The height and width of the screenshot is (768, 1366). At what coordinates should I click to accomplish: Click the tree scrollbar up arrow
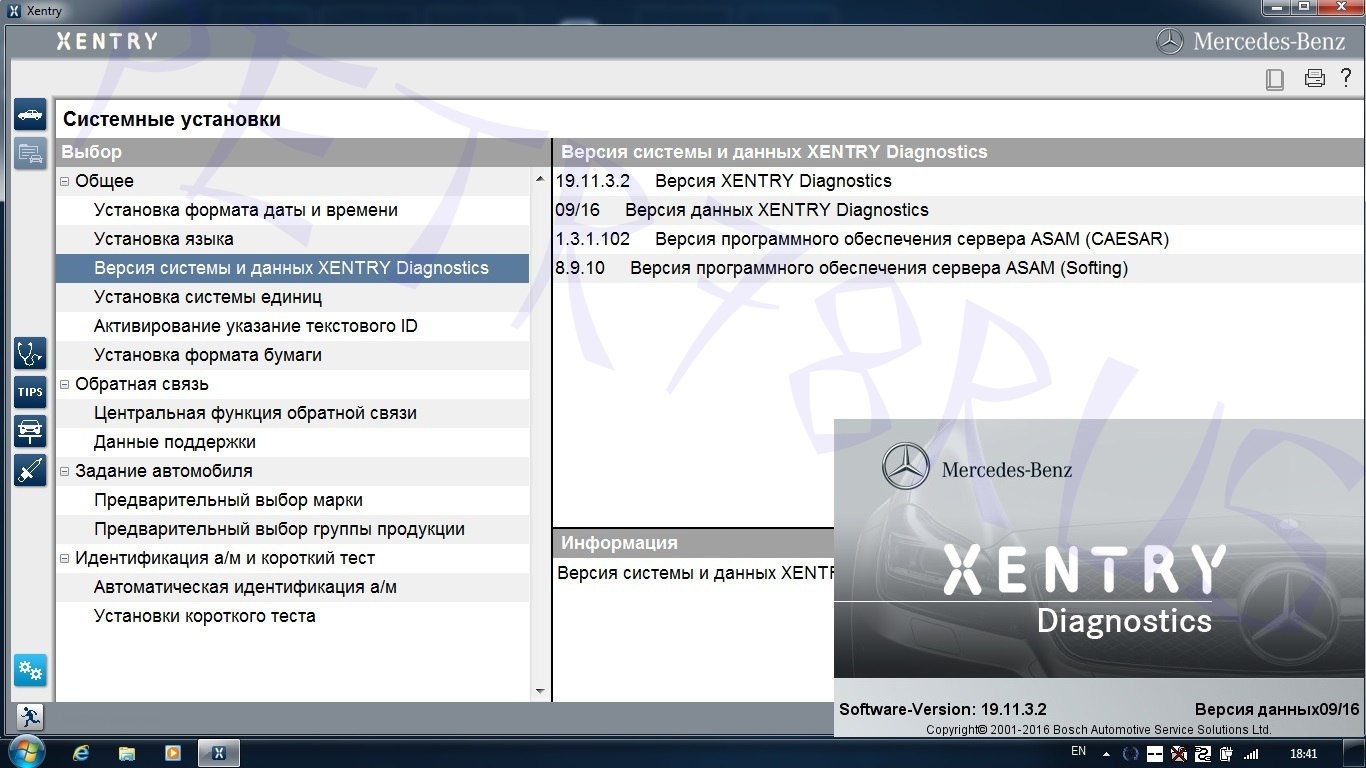(540, 178)
